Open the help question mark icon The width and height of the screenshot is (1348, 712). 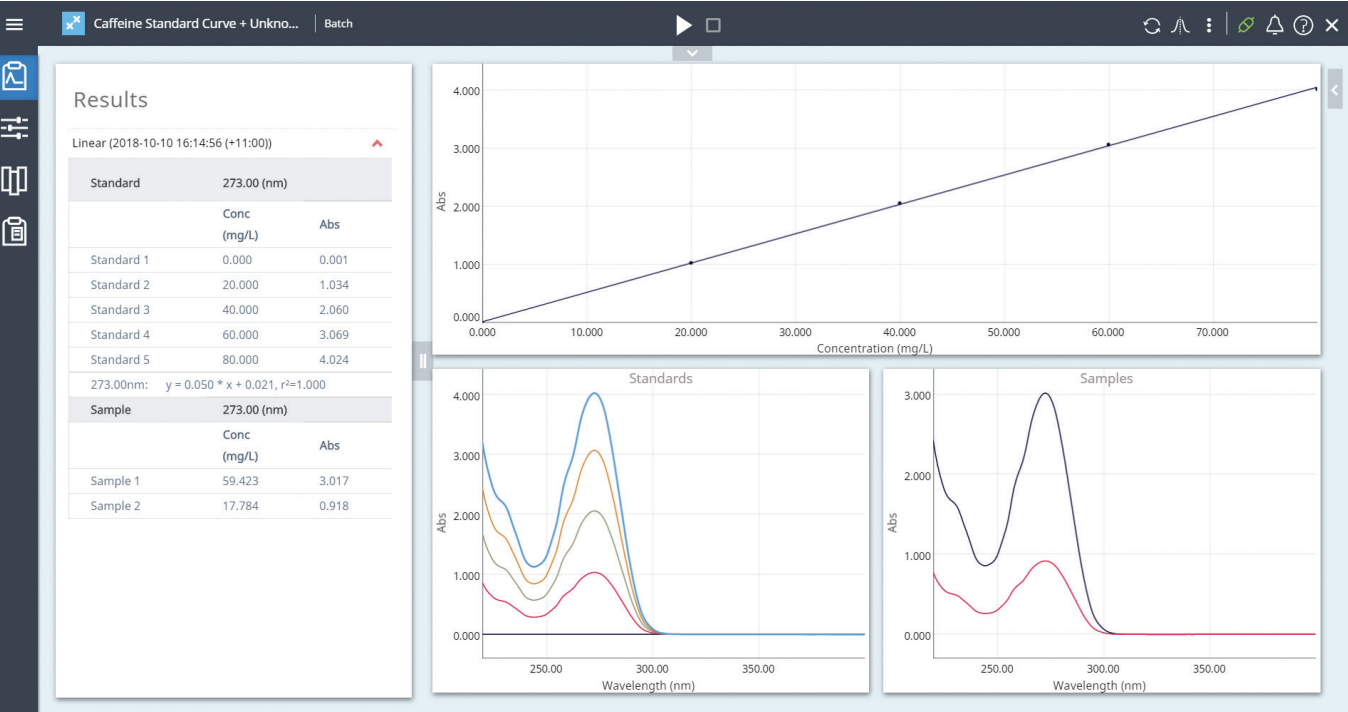[1303, 25]
